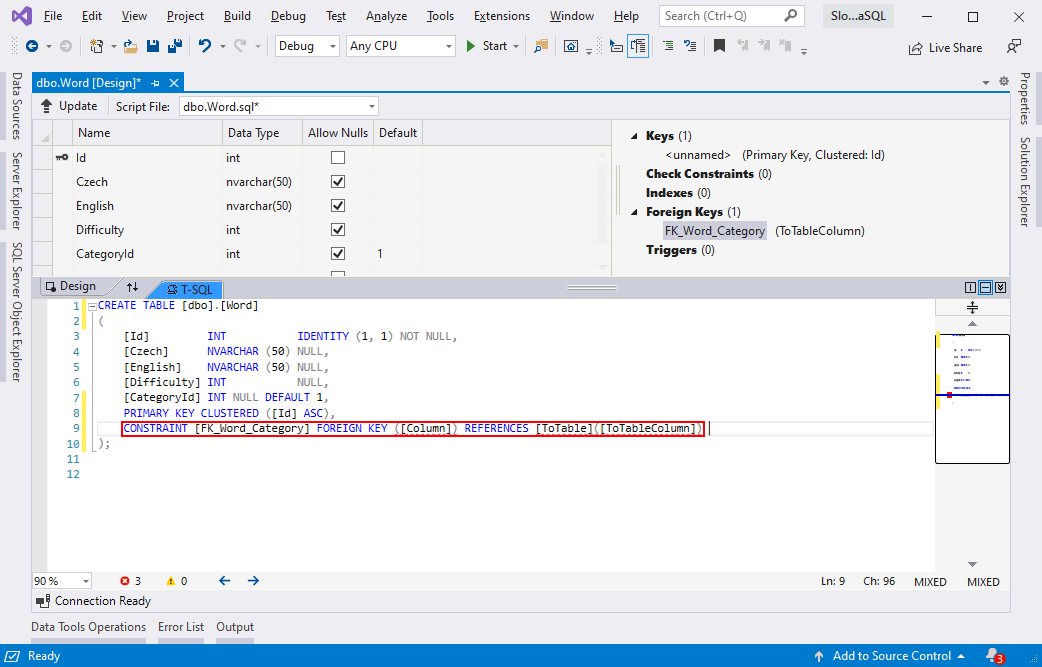Click the Navigate Backward arrow icon
The width and height of the screenshot is (1042, 667).
(32, 46)
